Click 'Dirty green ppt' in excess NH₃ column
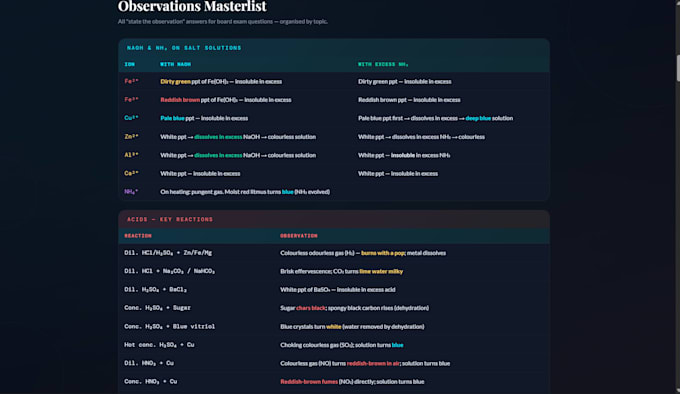This screenshot has height=394, width=680. [x=405, y=81]
